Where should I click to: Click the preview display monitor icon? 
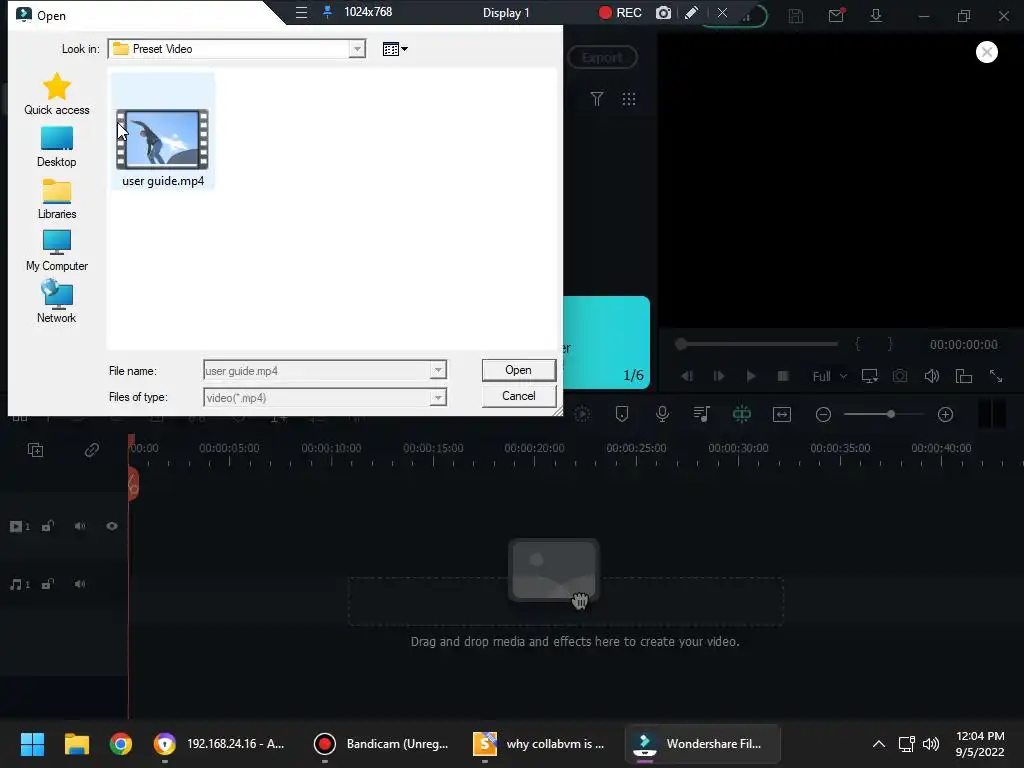(x=869, y=376)
